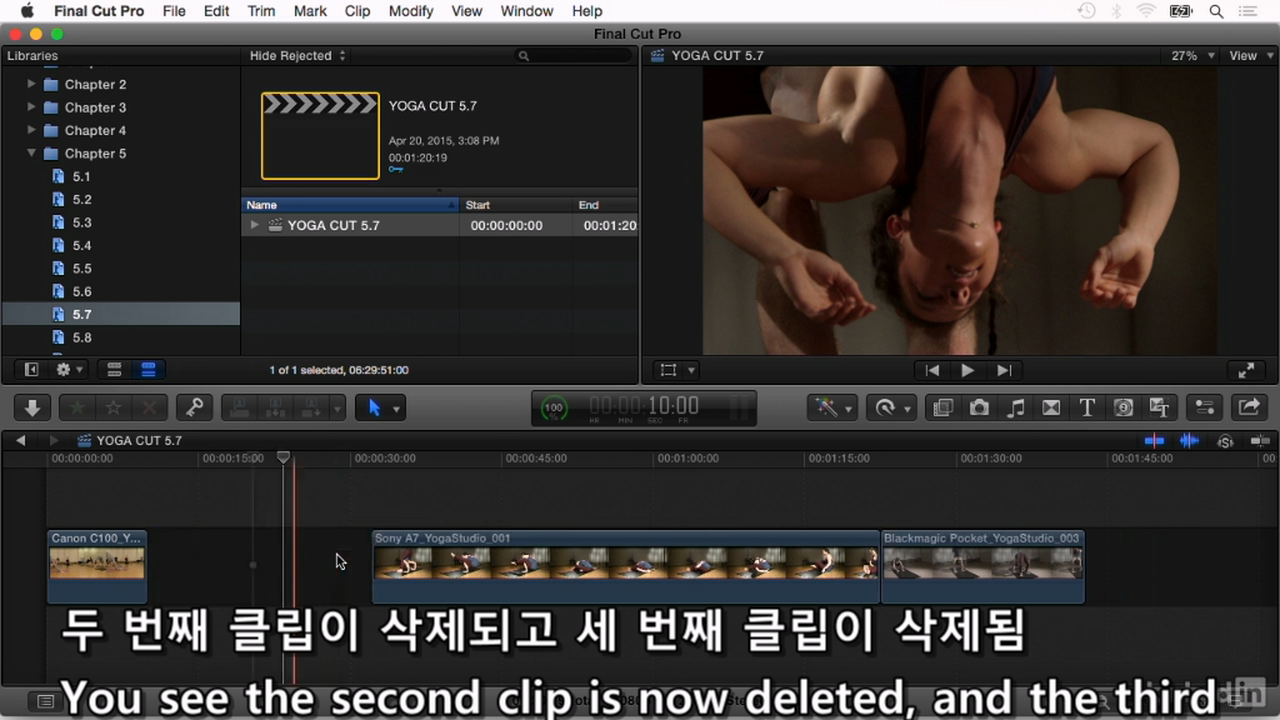Open the Keyword Editor key icon
1280x720 pixels.
click(x=195, y=408)
